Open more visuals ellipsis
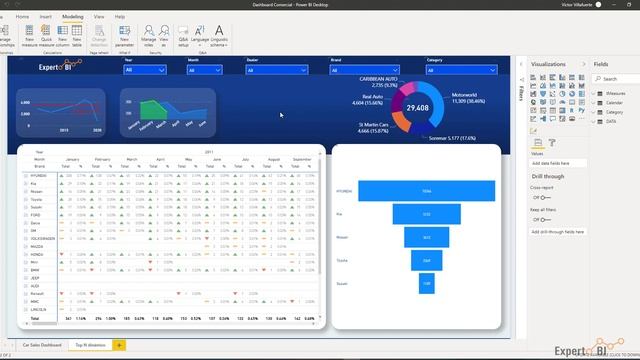The height and width of the screenshot is (360, 640). tap(582, 119)
